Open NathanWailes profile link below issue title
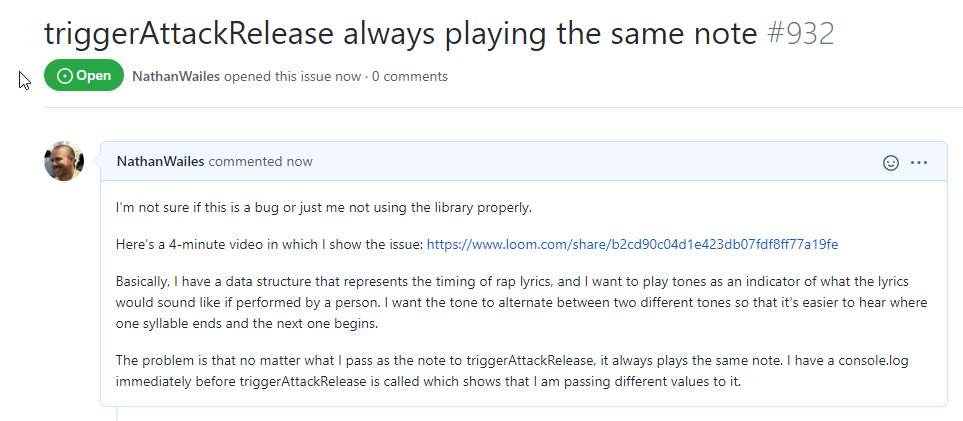The image size is (963, 421). [178, 76]
